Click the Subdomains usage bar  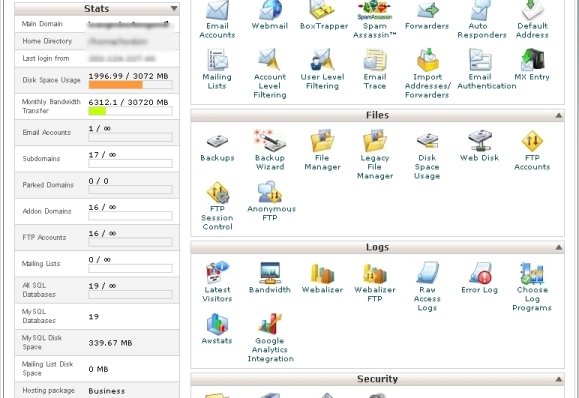click(130, 164)
